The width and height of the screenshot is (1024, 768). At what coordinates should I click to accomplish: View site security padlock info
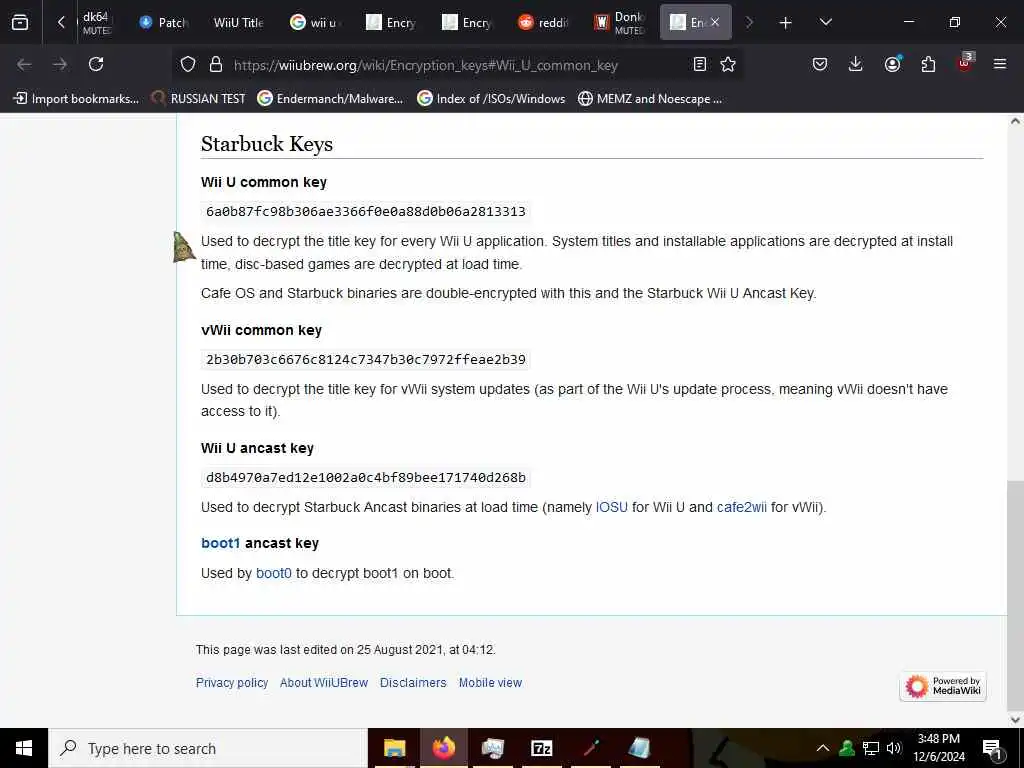pyautogui.click(x=216, y=64)
